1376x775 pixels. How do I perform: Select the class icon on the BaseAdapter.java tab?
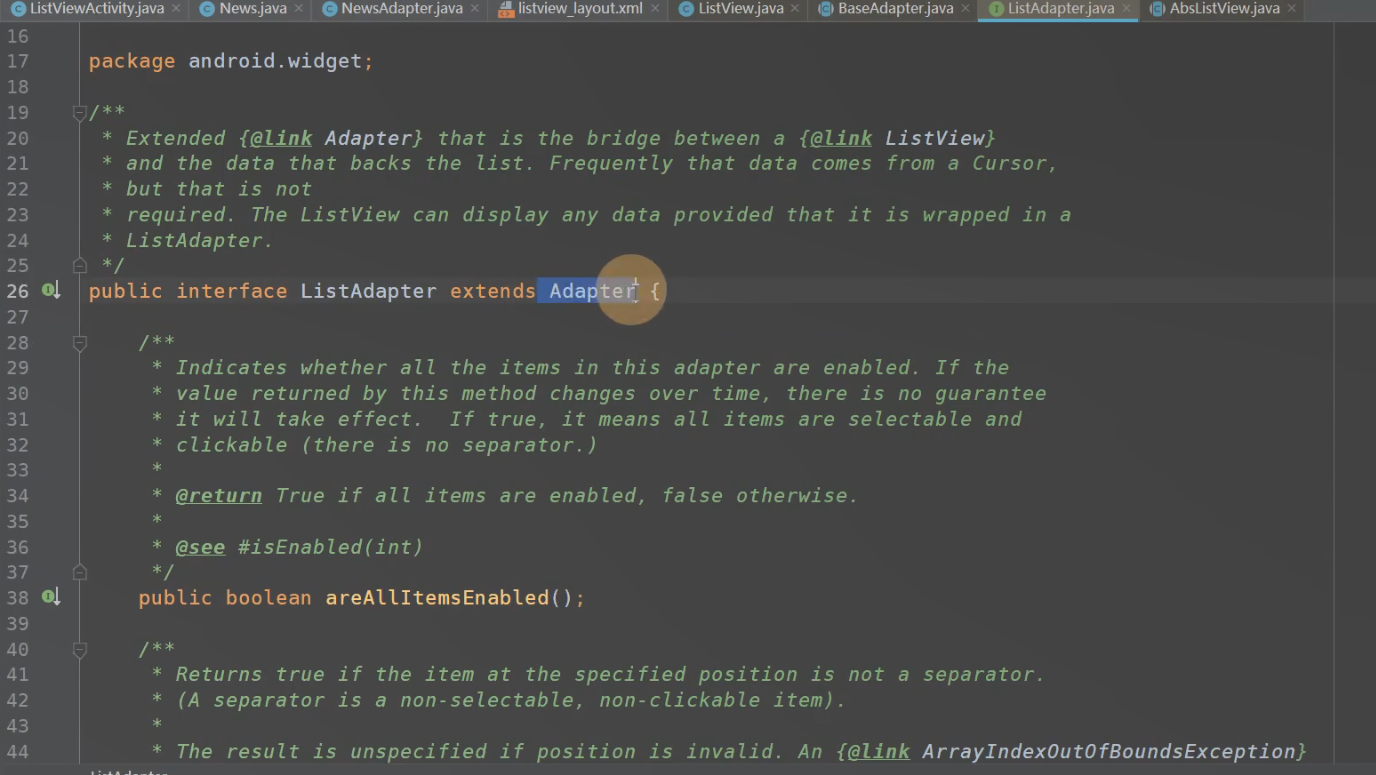tap(825, 9)
